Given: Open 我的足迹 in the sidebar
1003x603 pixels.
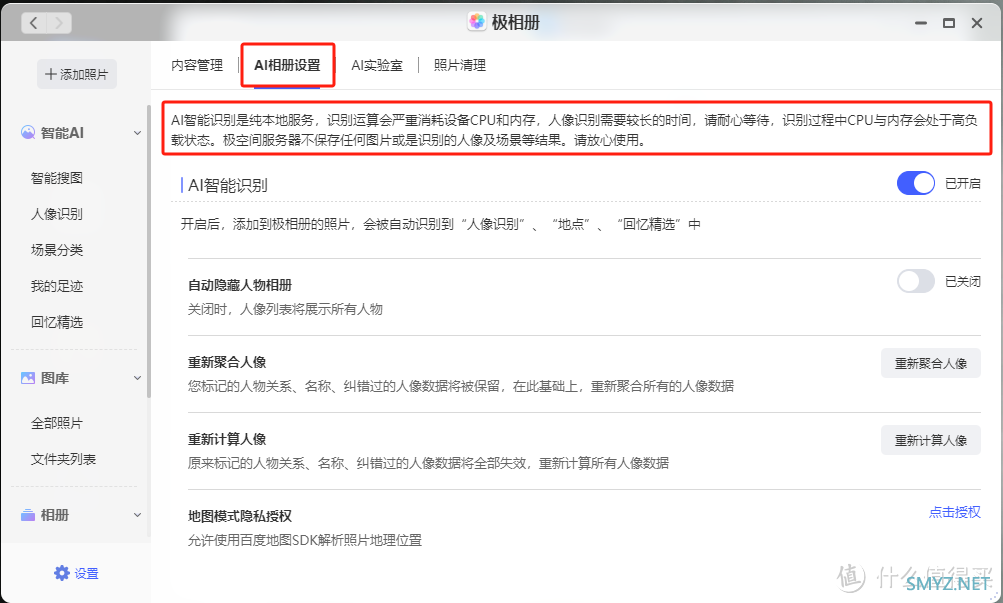Looking at the screenshot, I should tap(57, 286).
